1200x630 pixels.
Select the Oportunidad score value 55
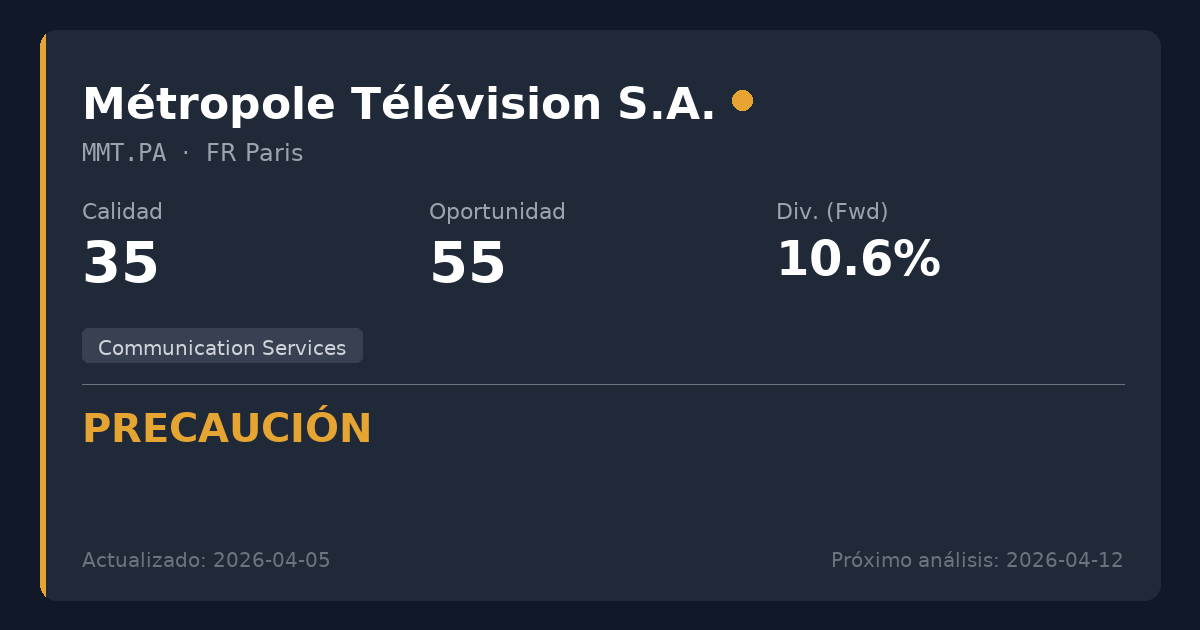pos(467,264)
